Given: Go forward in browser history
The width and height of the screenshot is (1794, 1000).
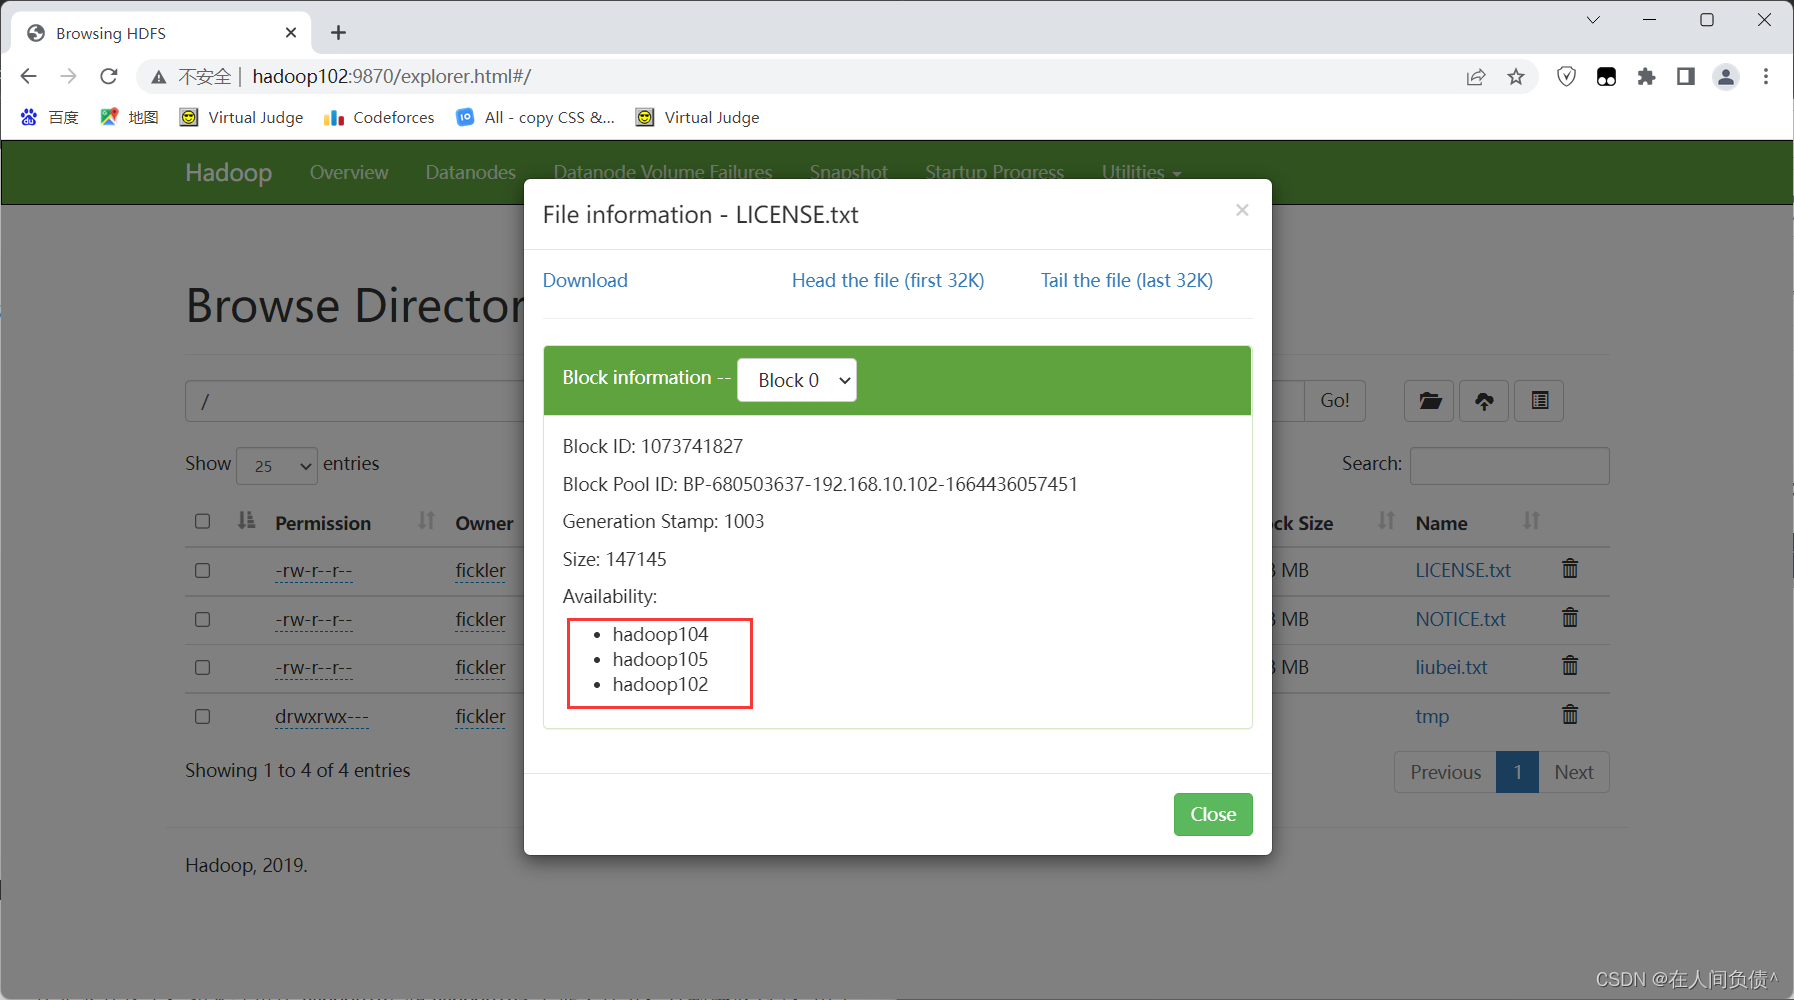Looking at the screenshot, I should [x=68, y=76].
